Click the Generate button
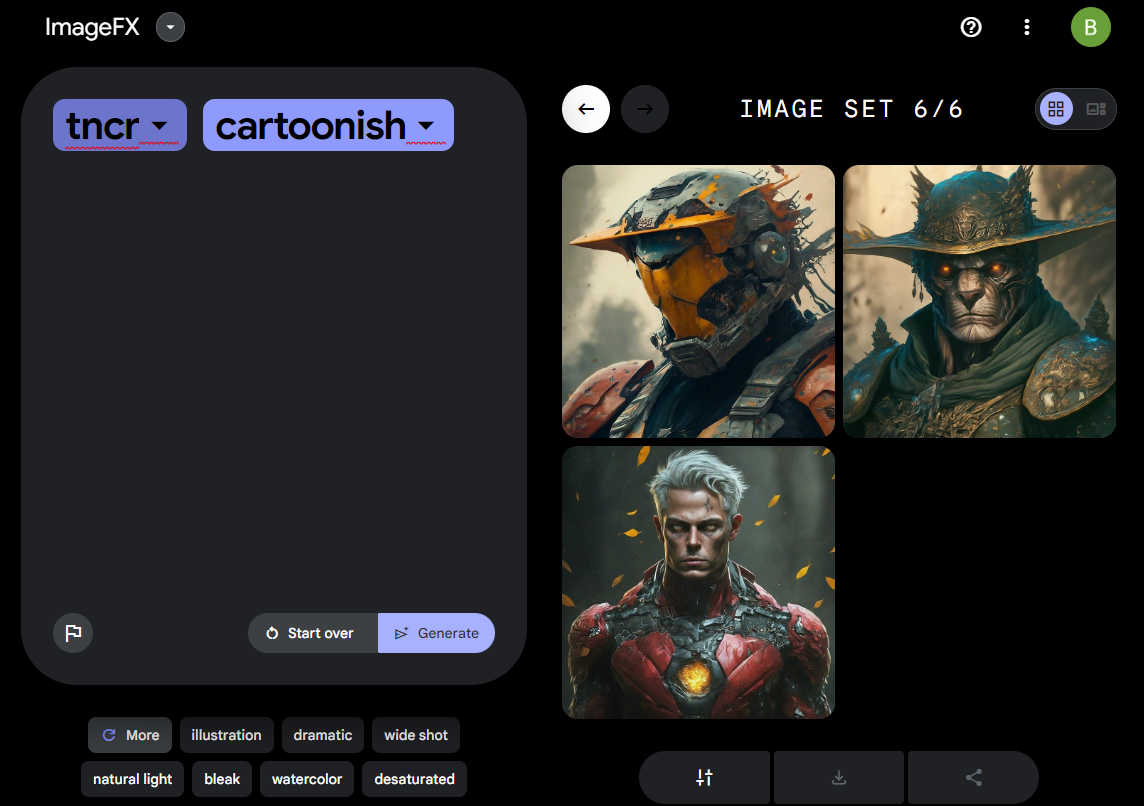Image resolution: width=1144 pixels, height=806 pixels. (x=436, y=633)
